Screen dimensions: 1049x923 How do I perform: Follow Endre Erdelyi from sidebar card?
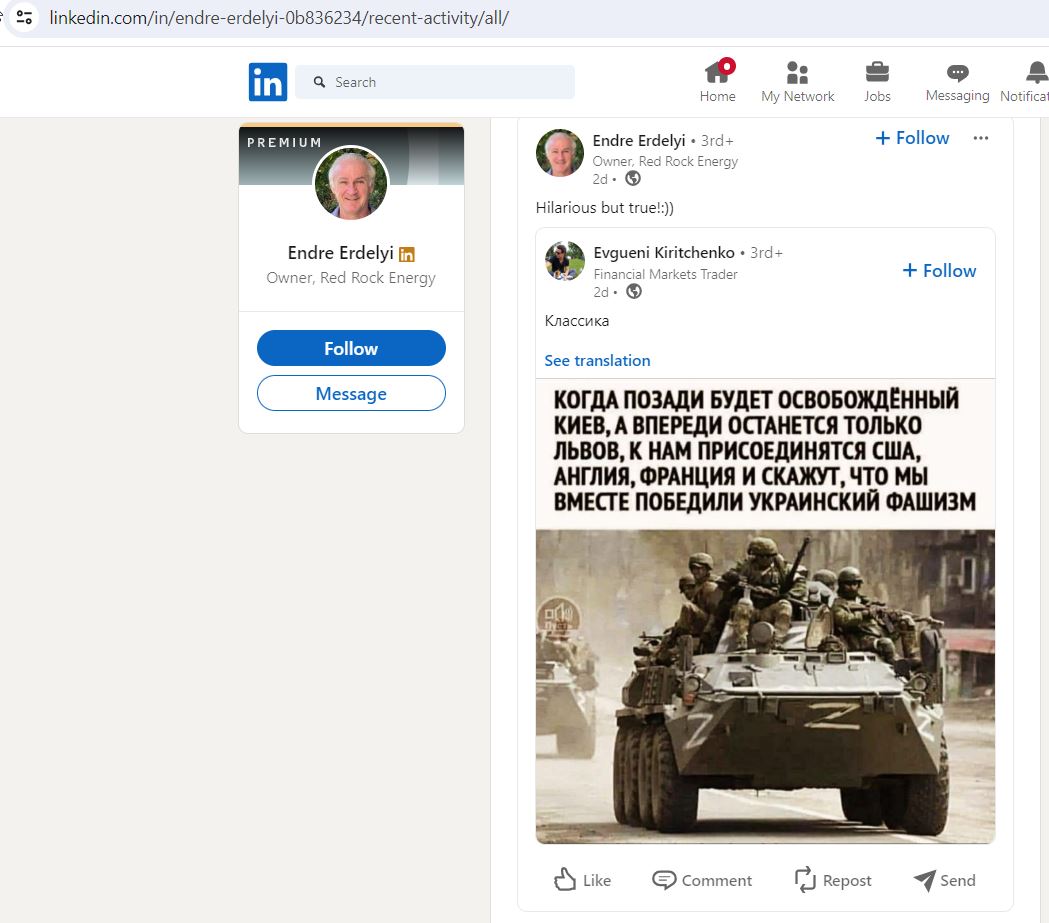[351, 348]
